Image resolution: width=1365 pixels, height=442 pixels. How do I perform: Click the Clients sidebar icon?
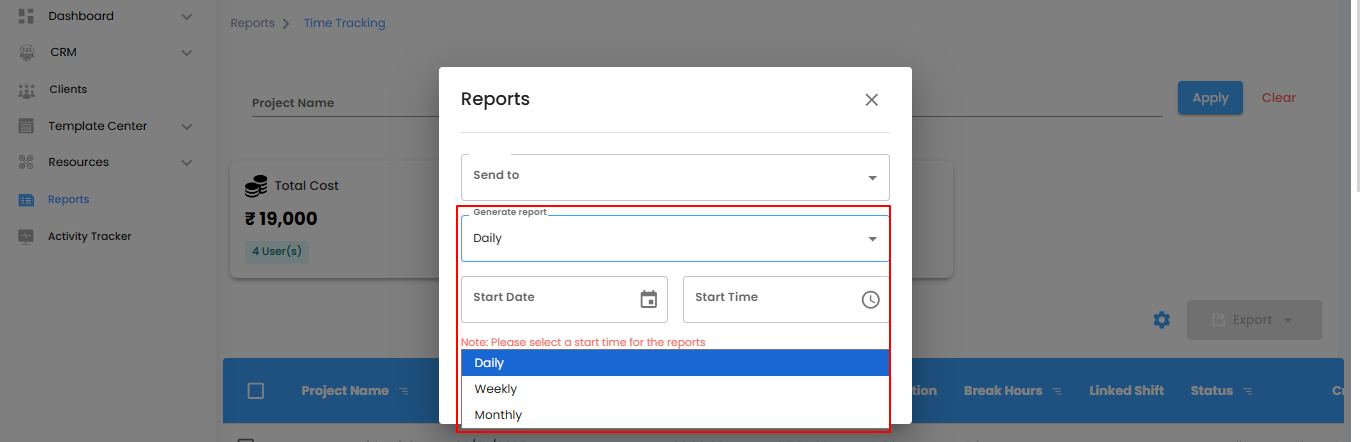click(x=27, y=90)
